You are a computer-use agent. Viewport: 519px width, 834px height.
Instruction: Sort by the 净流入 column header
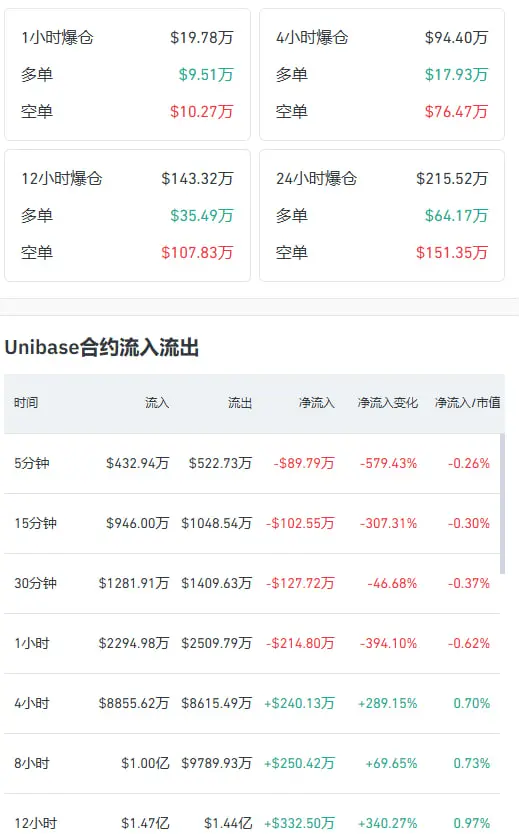(316, 403)
